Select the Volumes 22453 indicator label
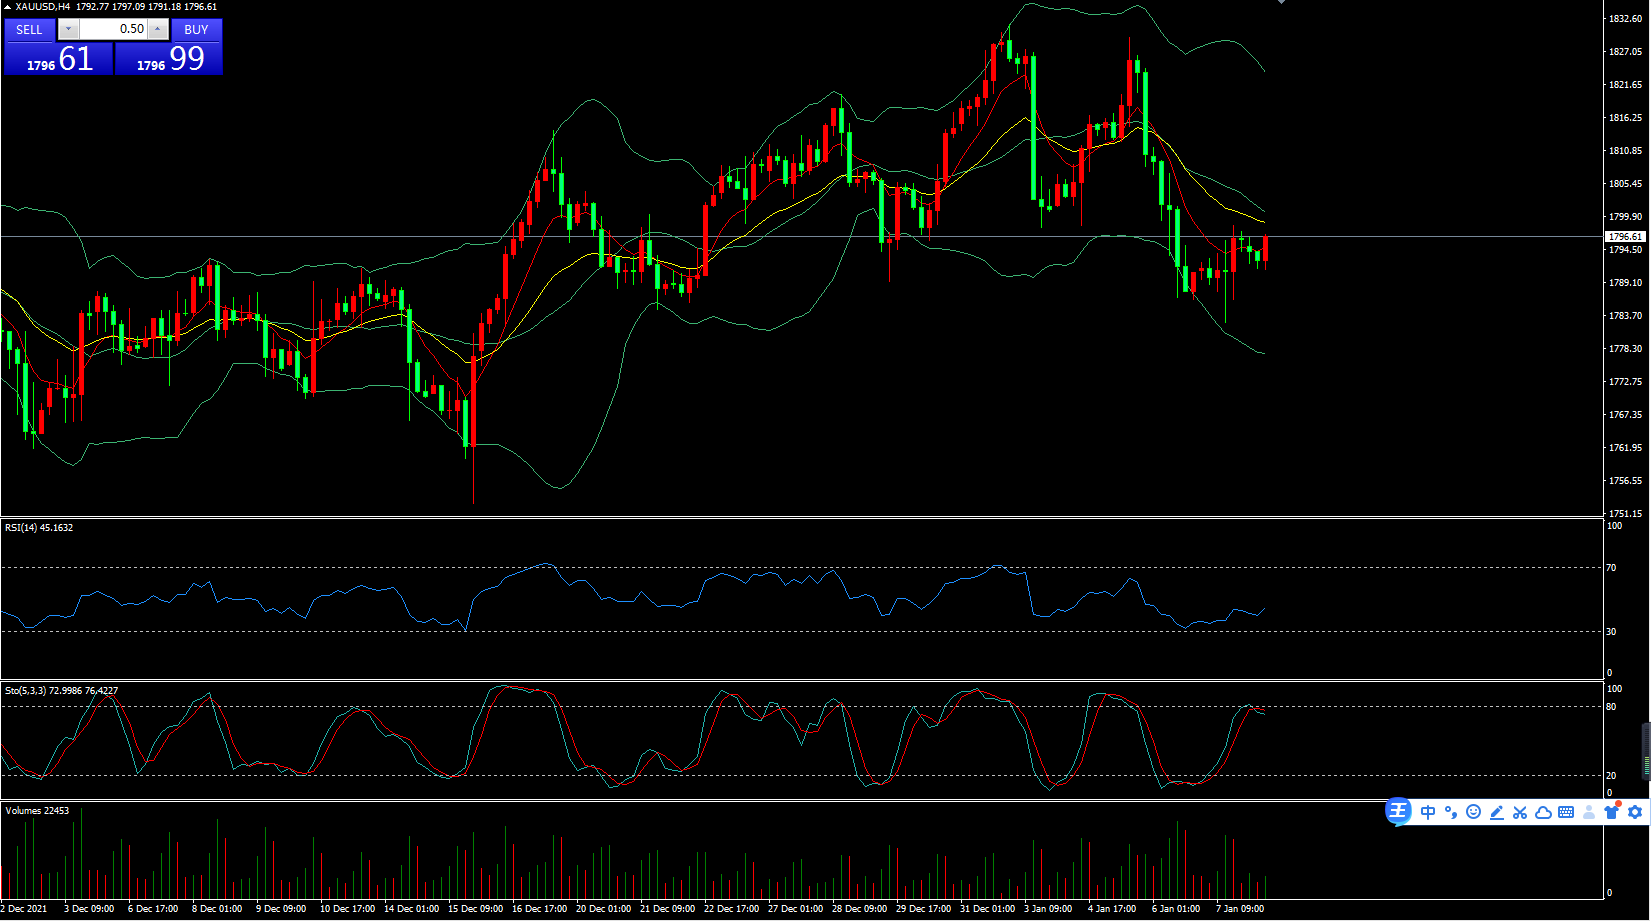Viewport: 1651px width, 922px height. [x=37, y=810]
